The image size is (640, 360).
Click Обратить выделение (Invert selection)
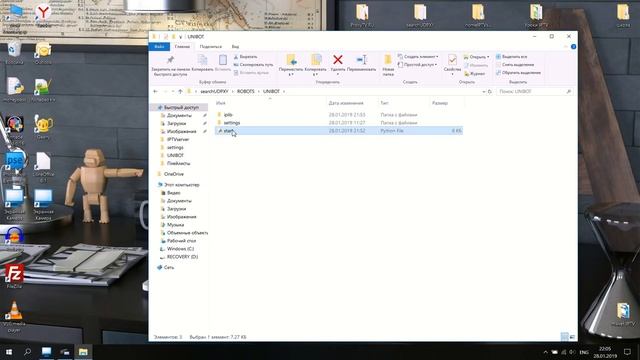518,73
